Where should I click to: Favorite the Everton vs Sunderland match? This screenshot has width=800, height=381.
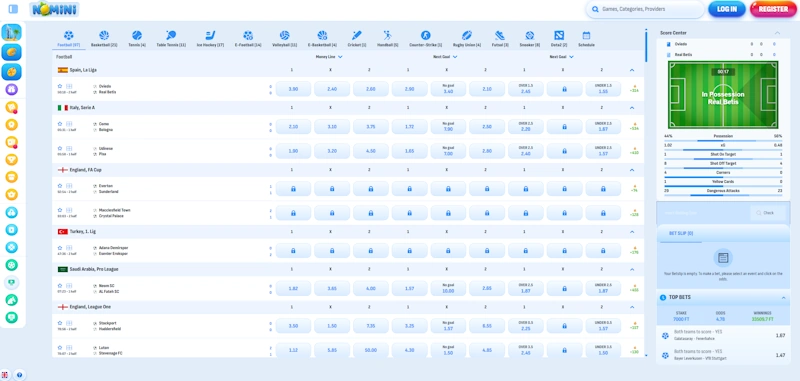point(60,186)
